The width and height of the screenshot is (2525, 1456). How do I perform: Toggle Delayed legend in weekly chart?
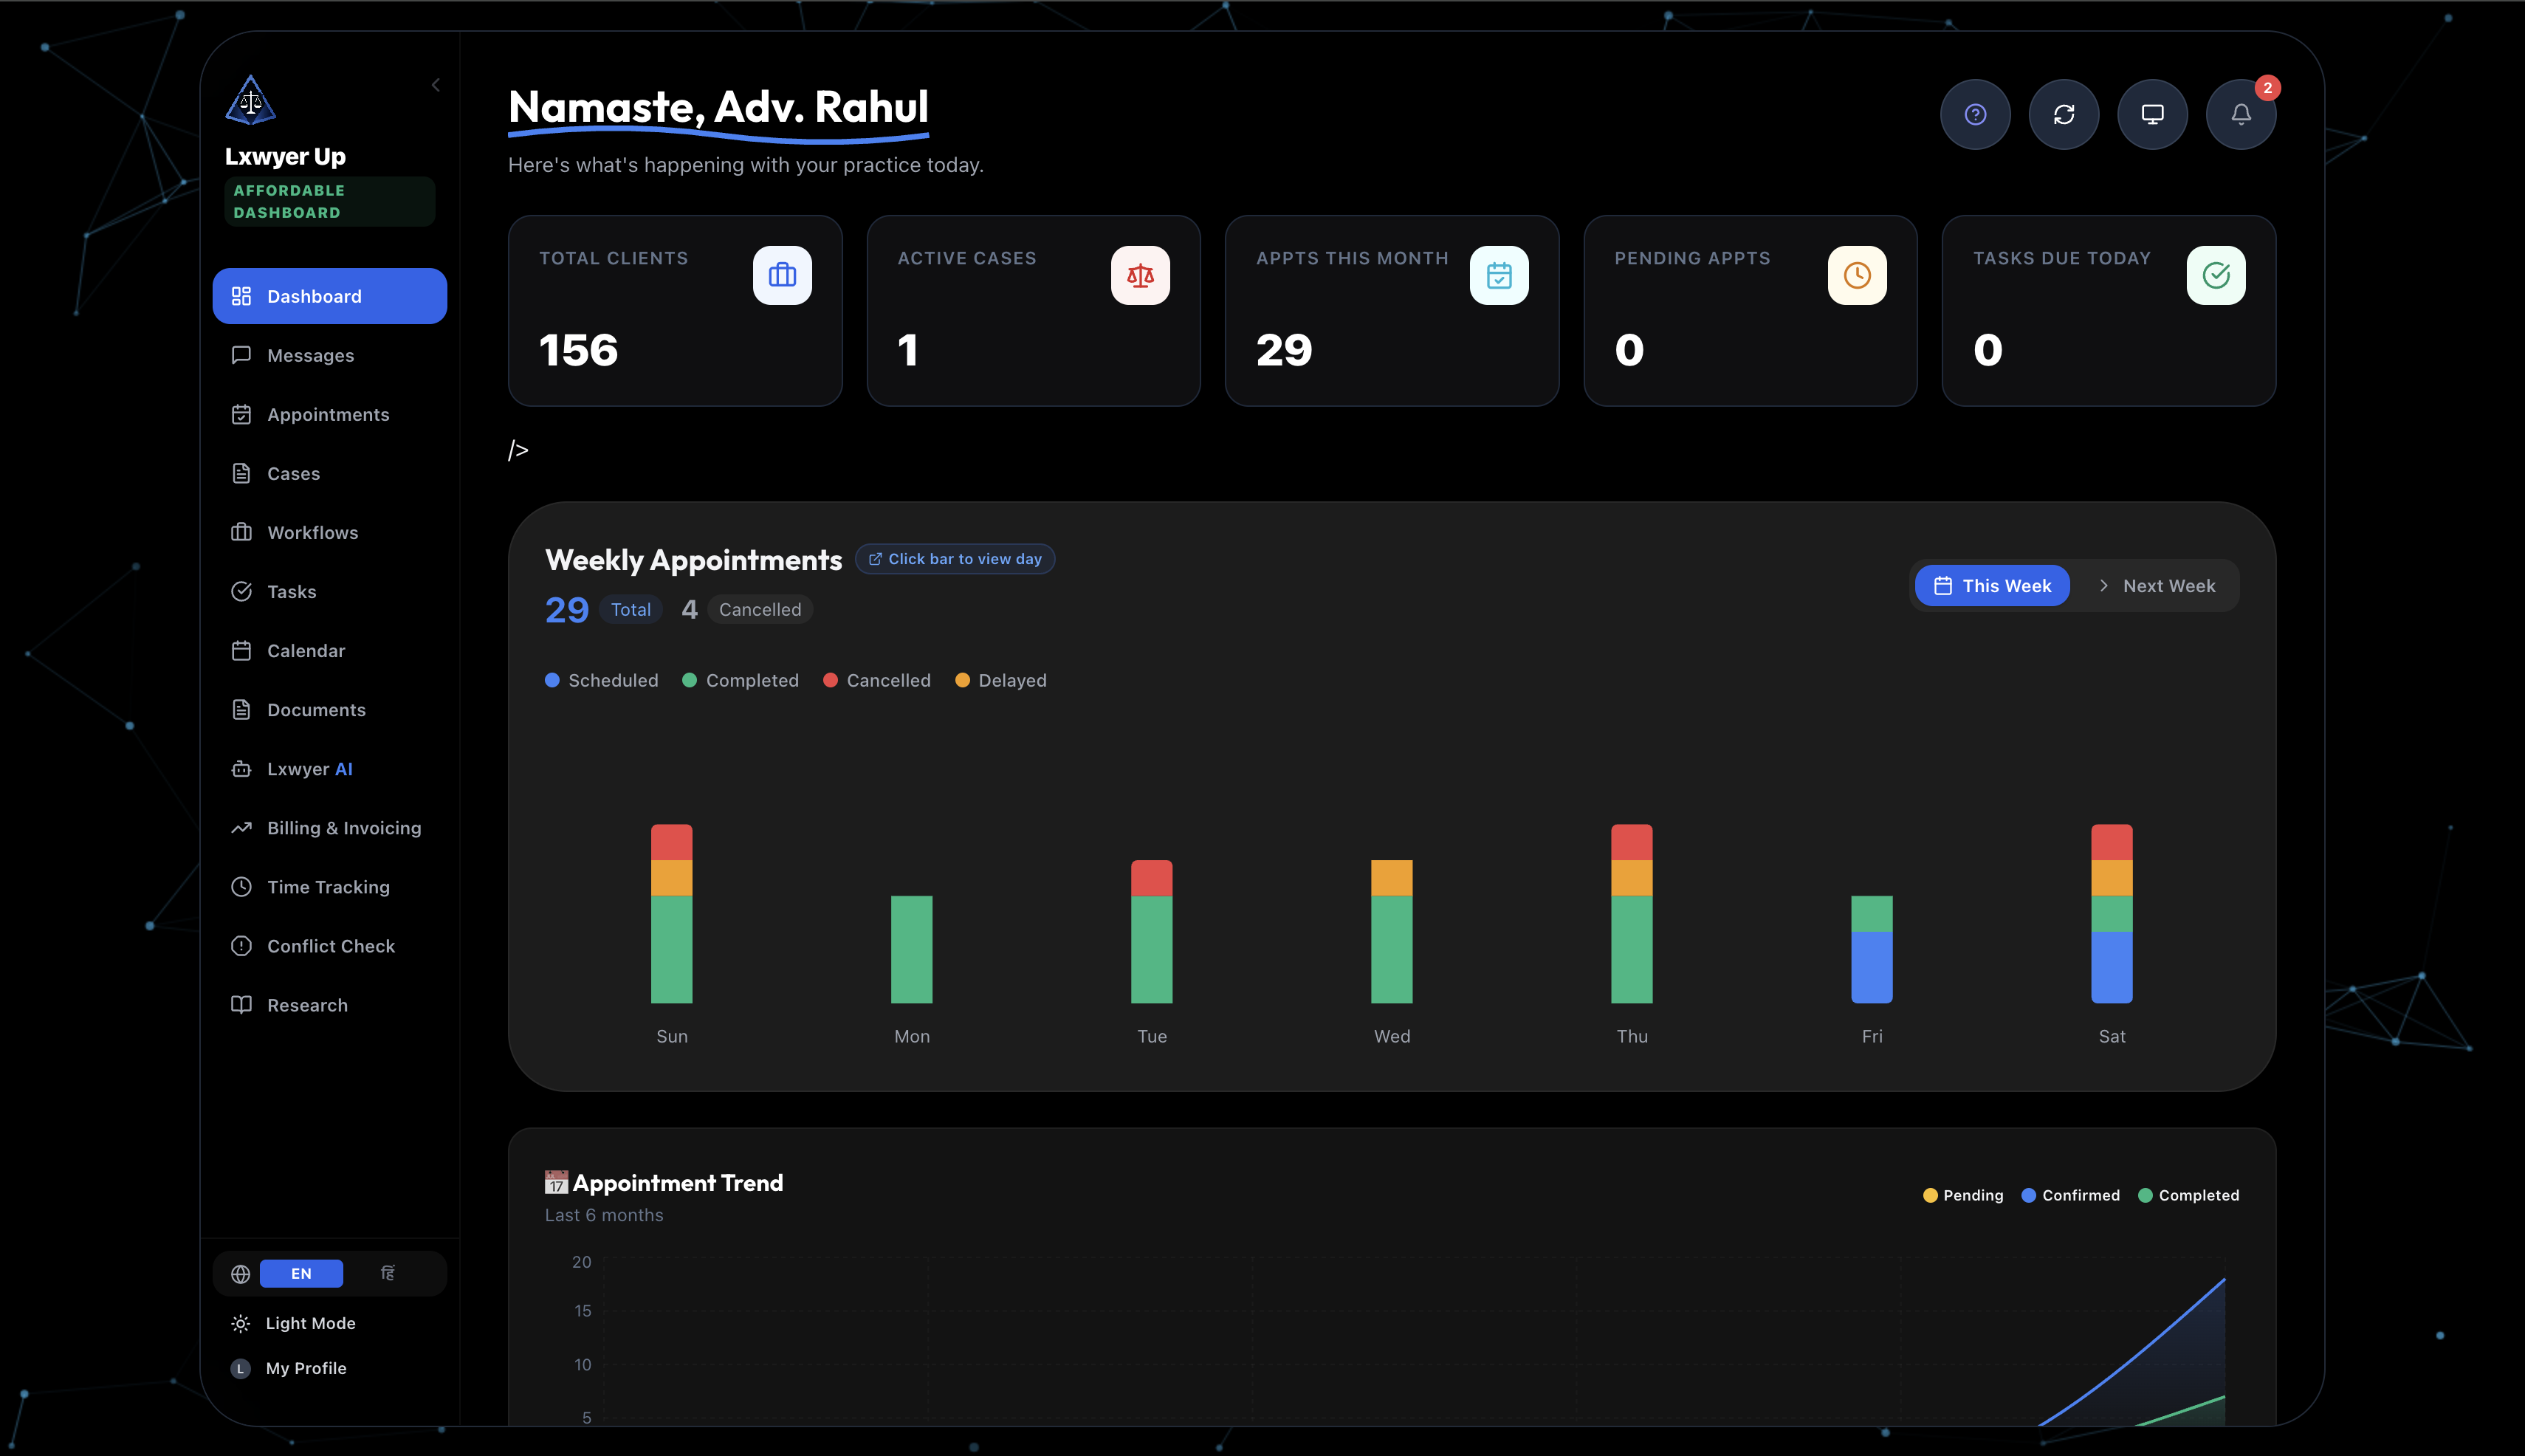click(x=1001, y=680)
